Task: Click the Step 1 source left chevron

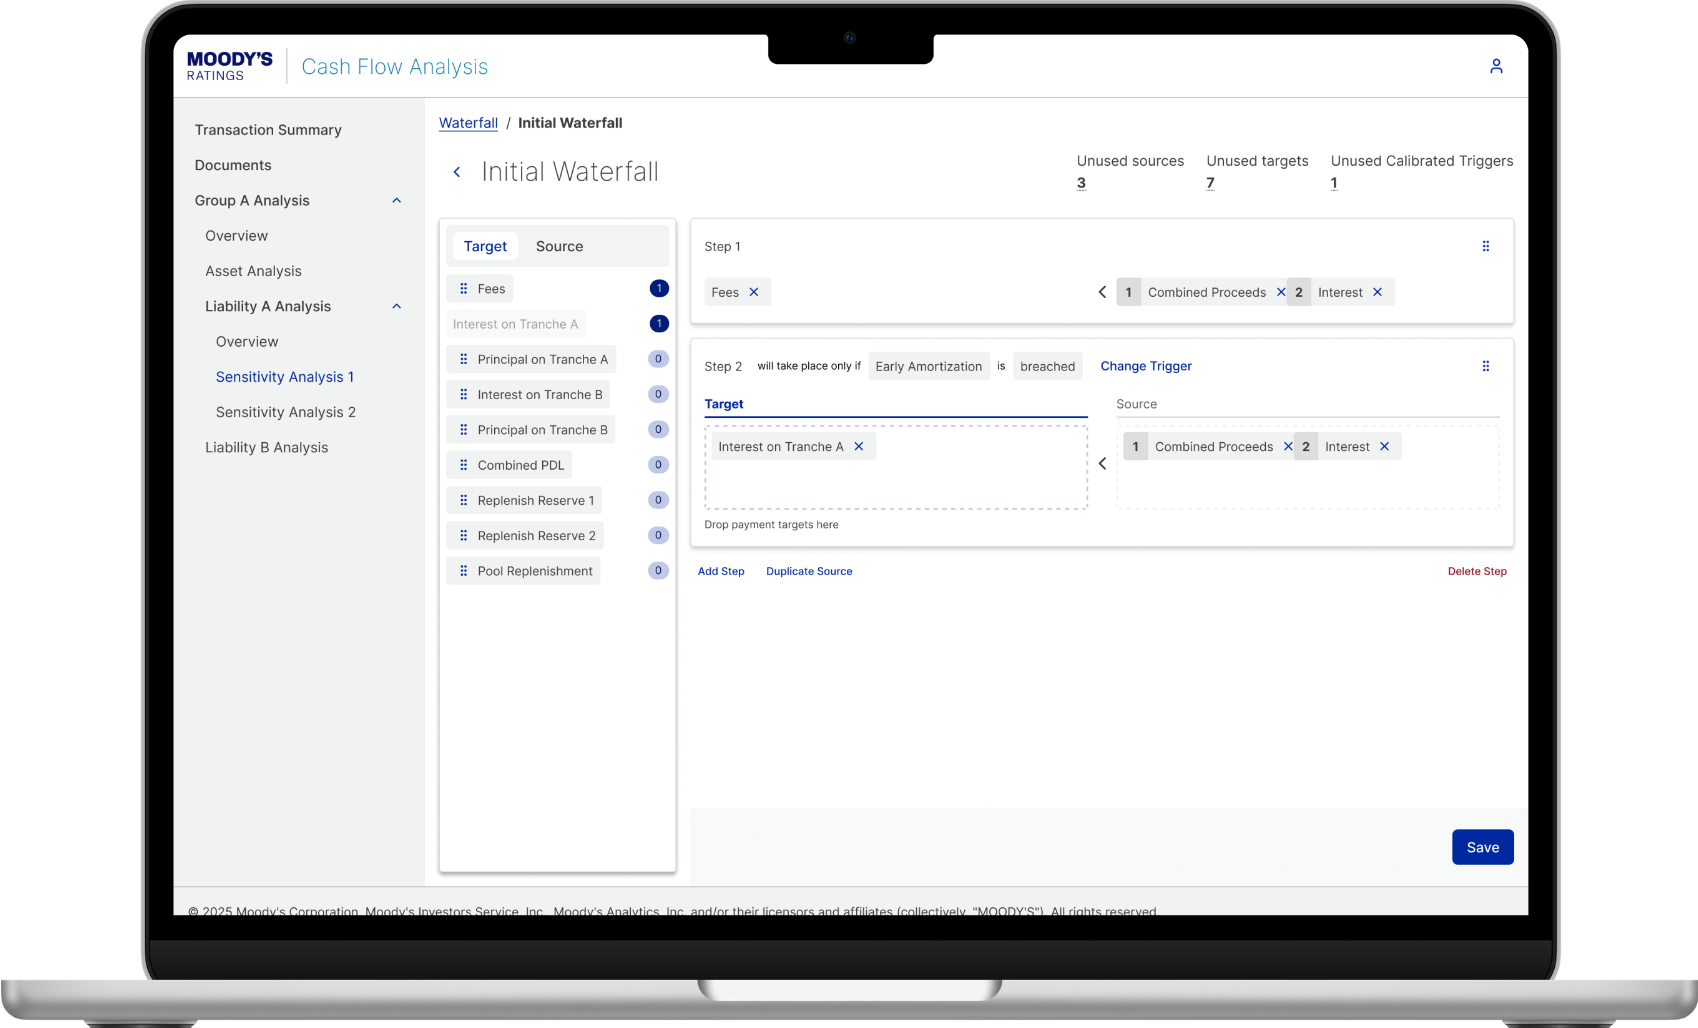Action: tap(1102, 292)
